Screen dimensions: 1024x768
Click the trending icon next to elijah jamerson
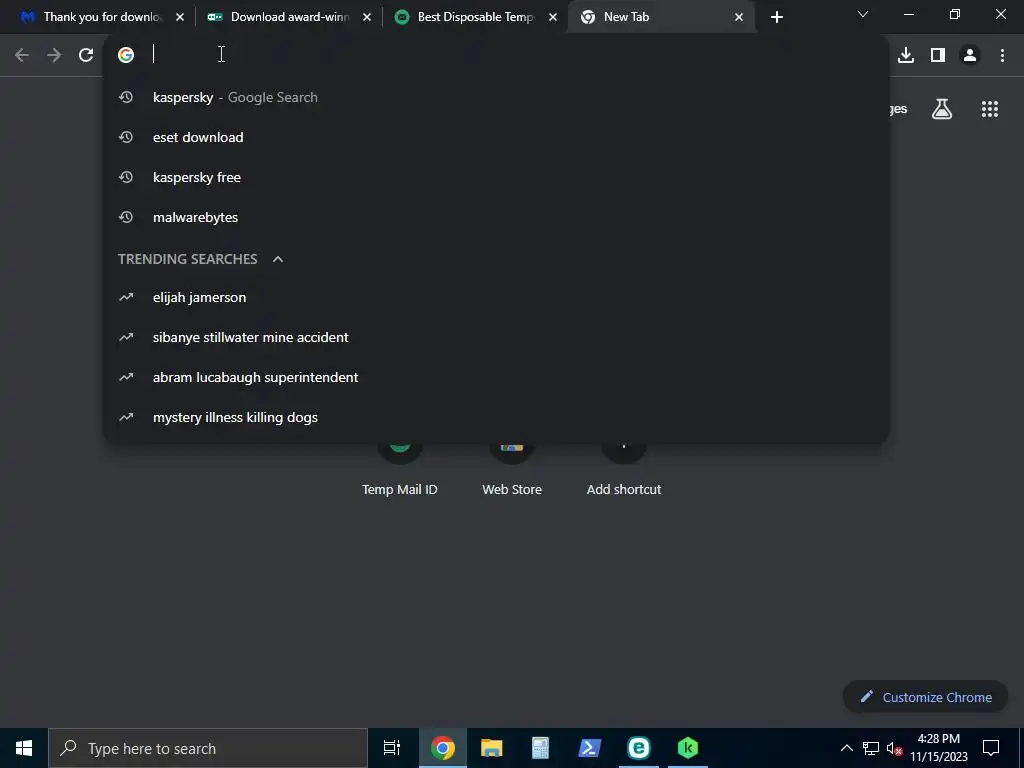tap(126, 297)
